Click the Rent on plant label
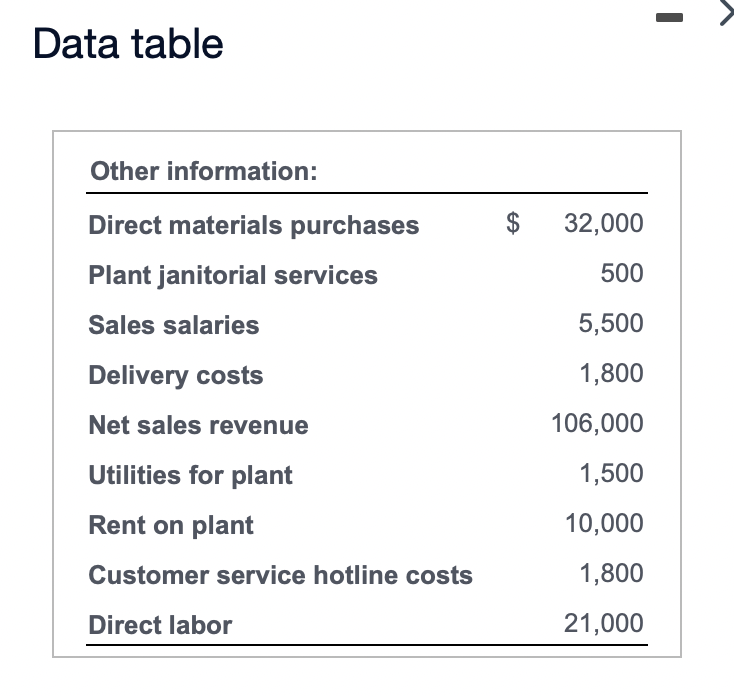 click(x=171, y=525)
